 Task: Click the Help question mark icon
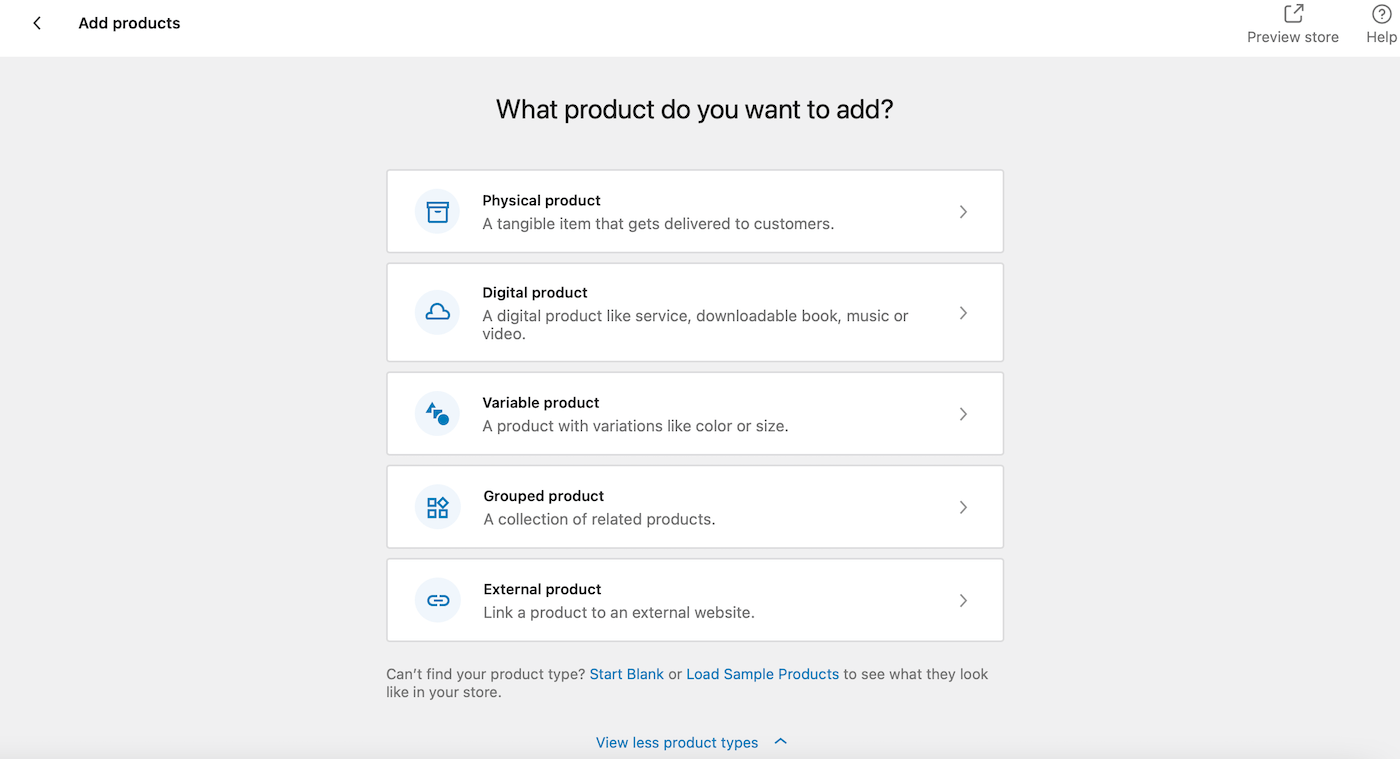tap(1382, 14)
